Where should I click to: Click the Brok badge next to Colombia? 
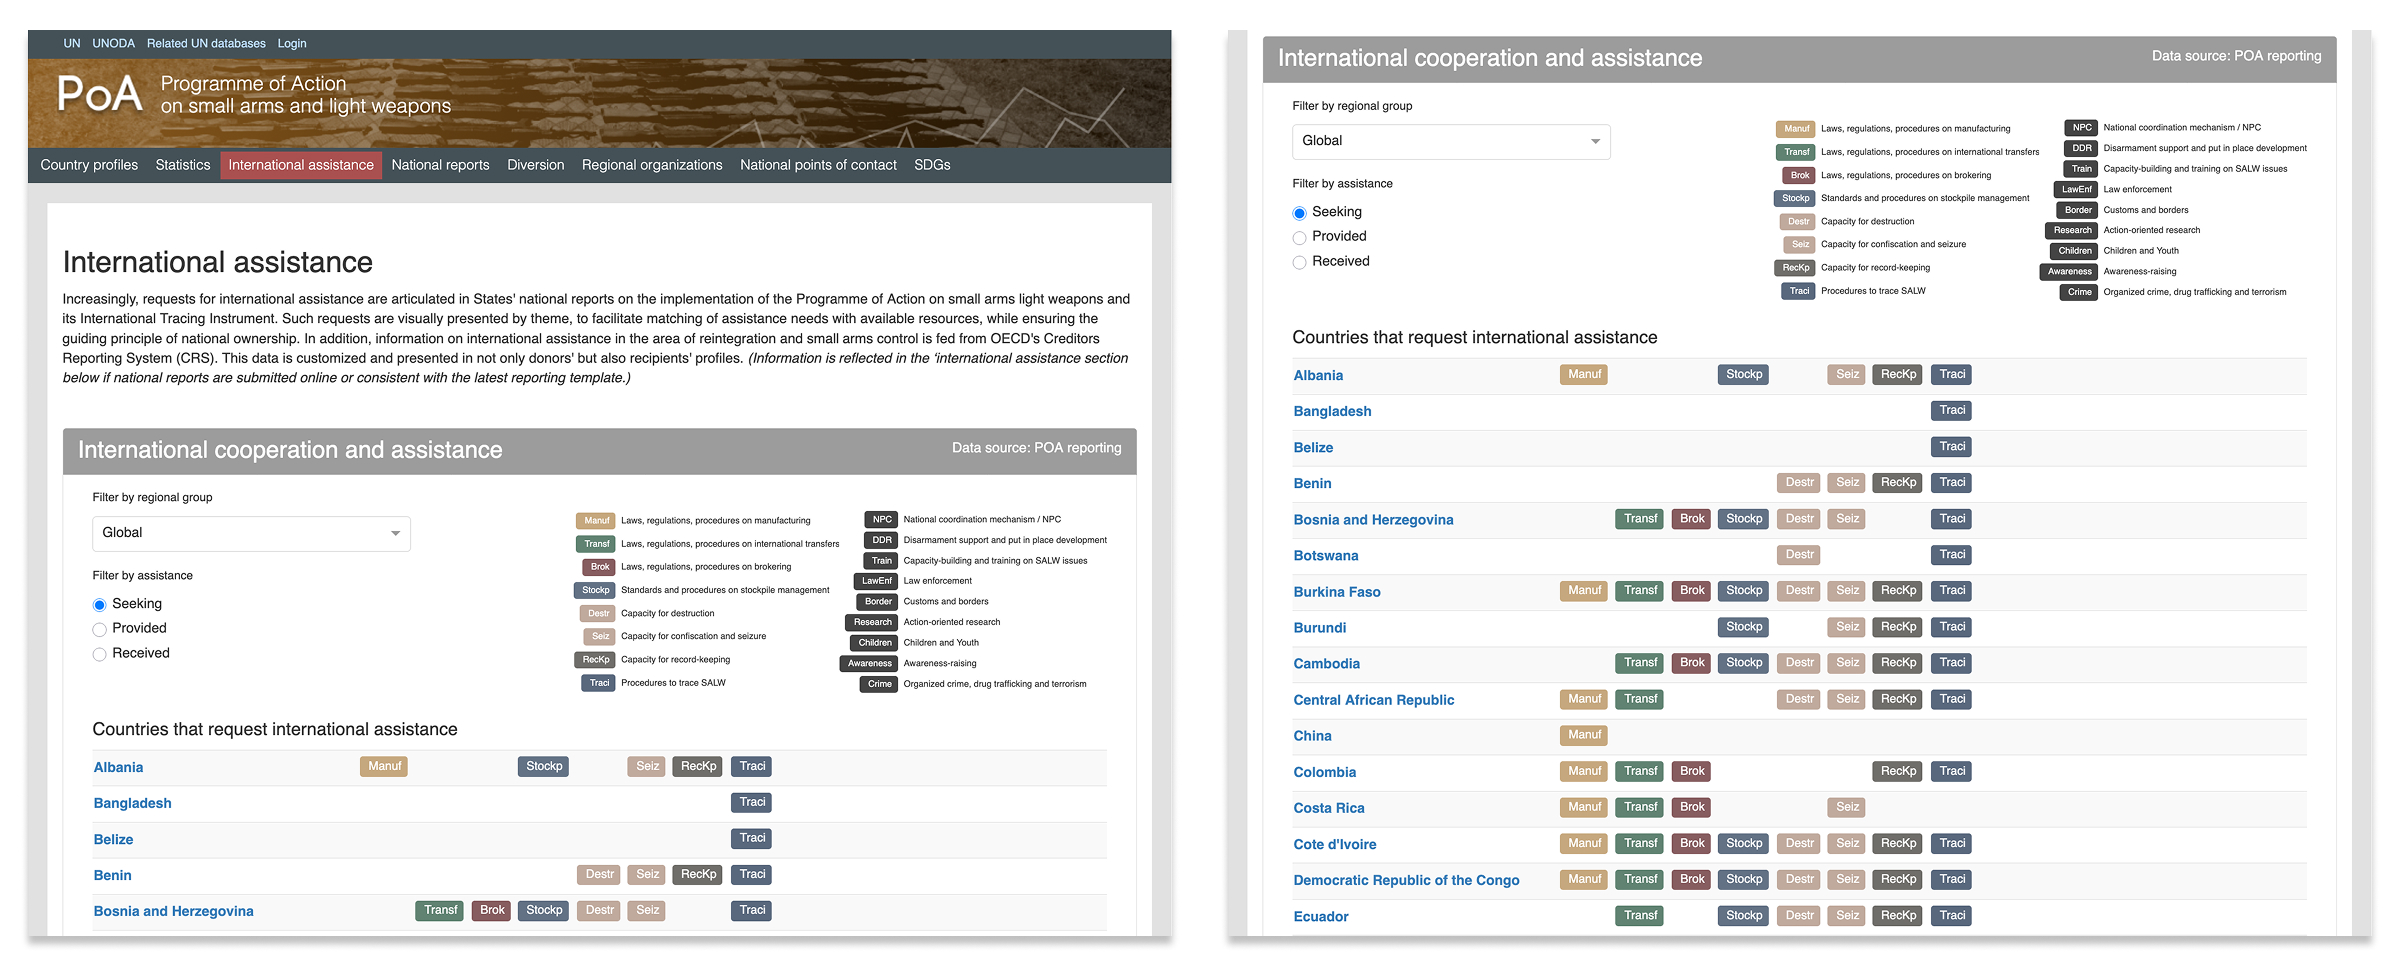(1690, 771)
